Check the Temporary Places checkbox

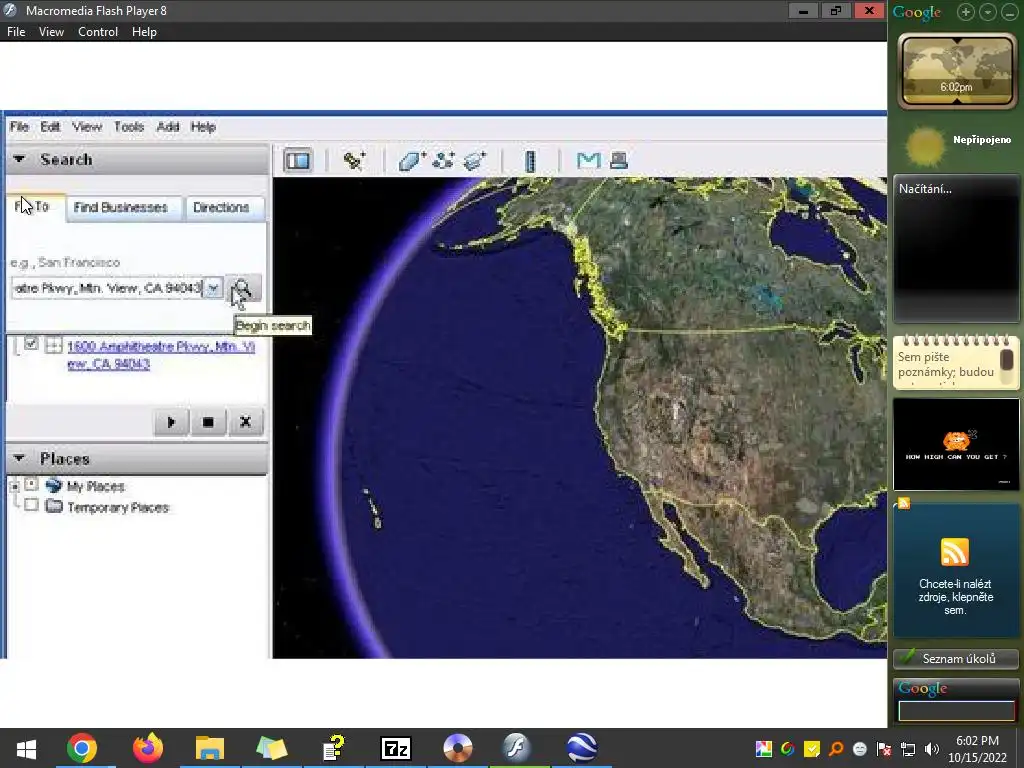(x=31, y=505)
